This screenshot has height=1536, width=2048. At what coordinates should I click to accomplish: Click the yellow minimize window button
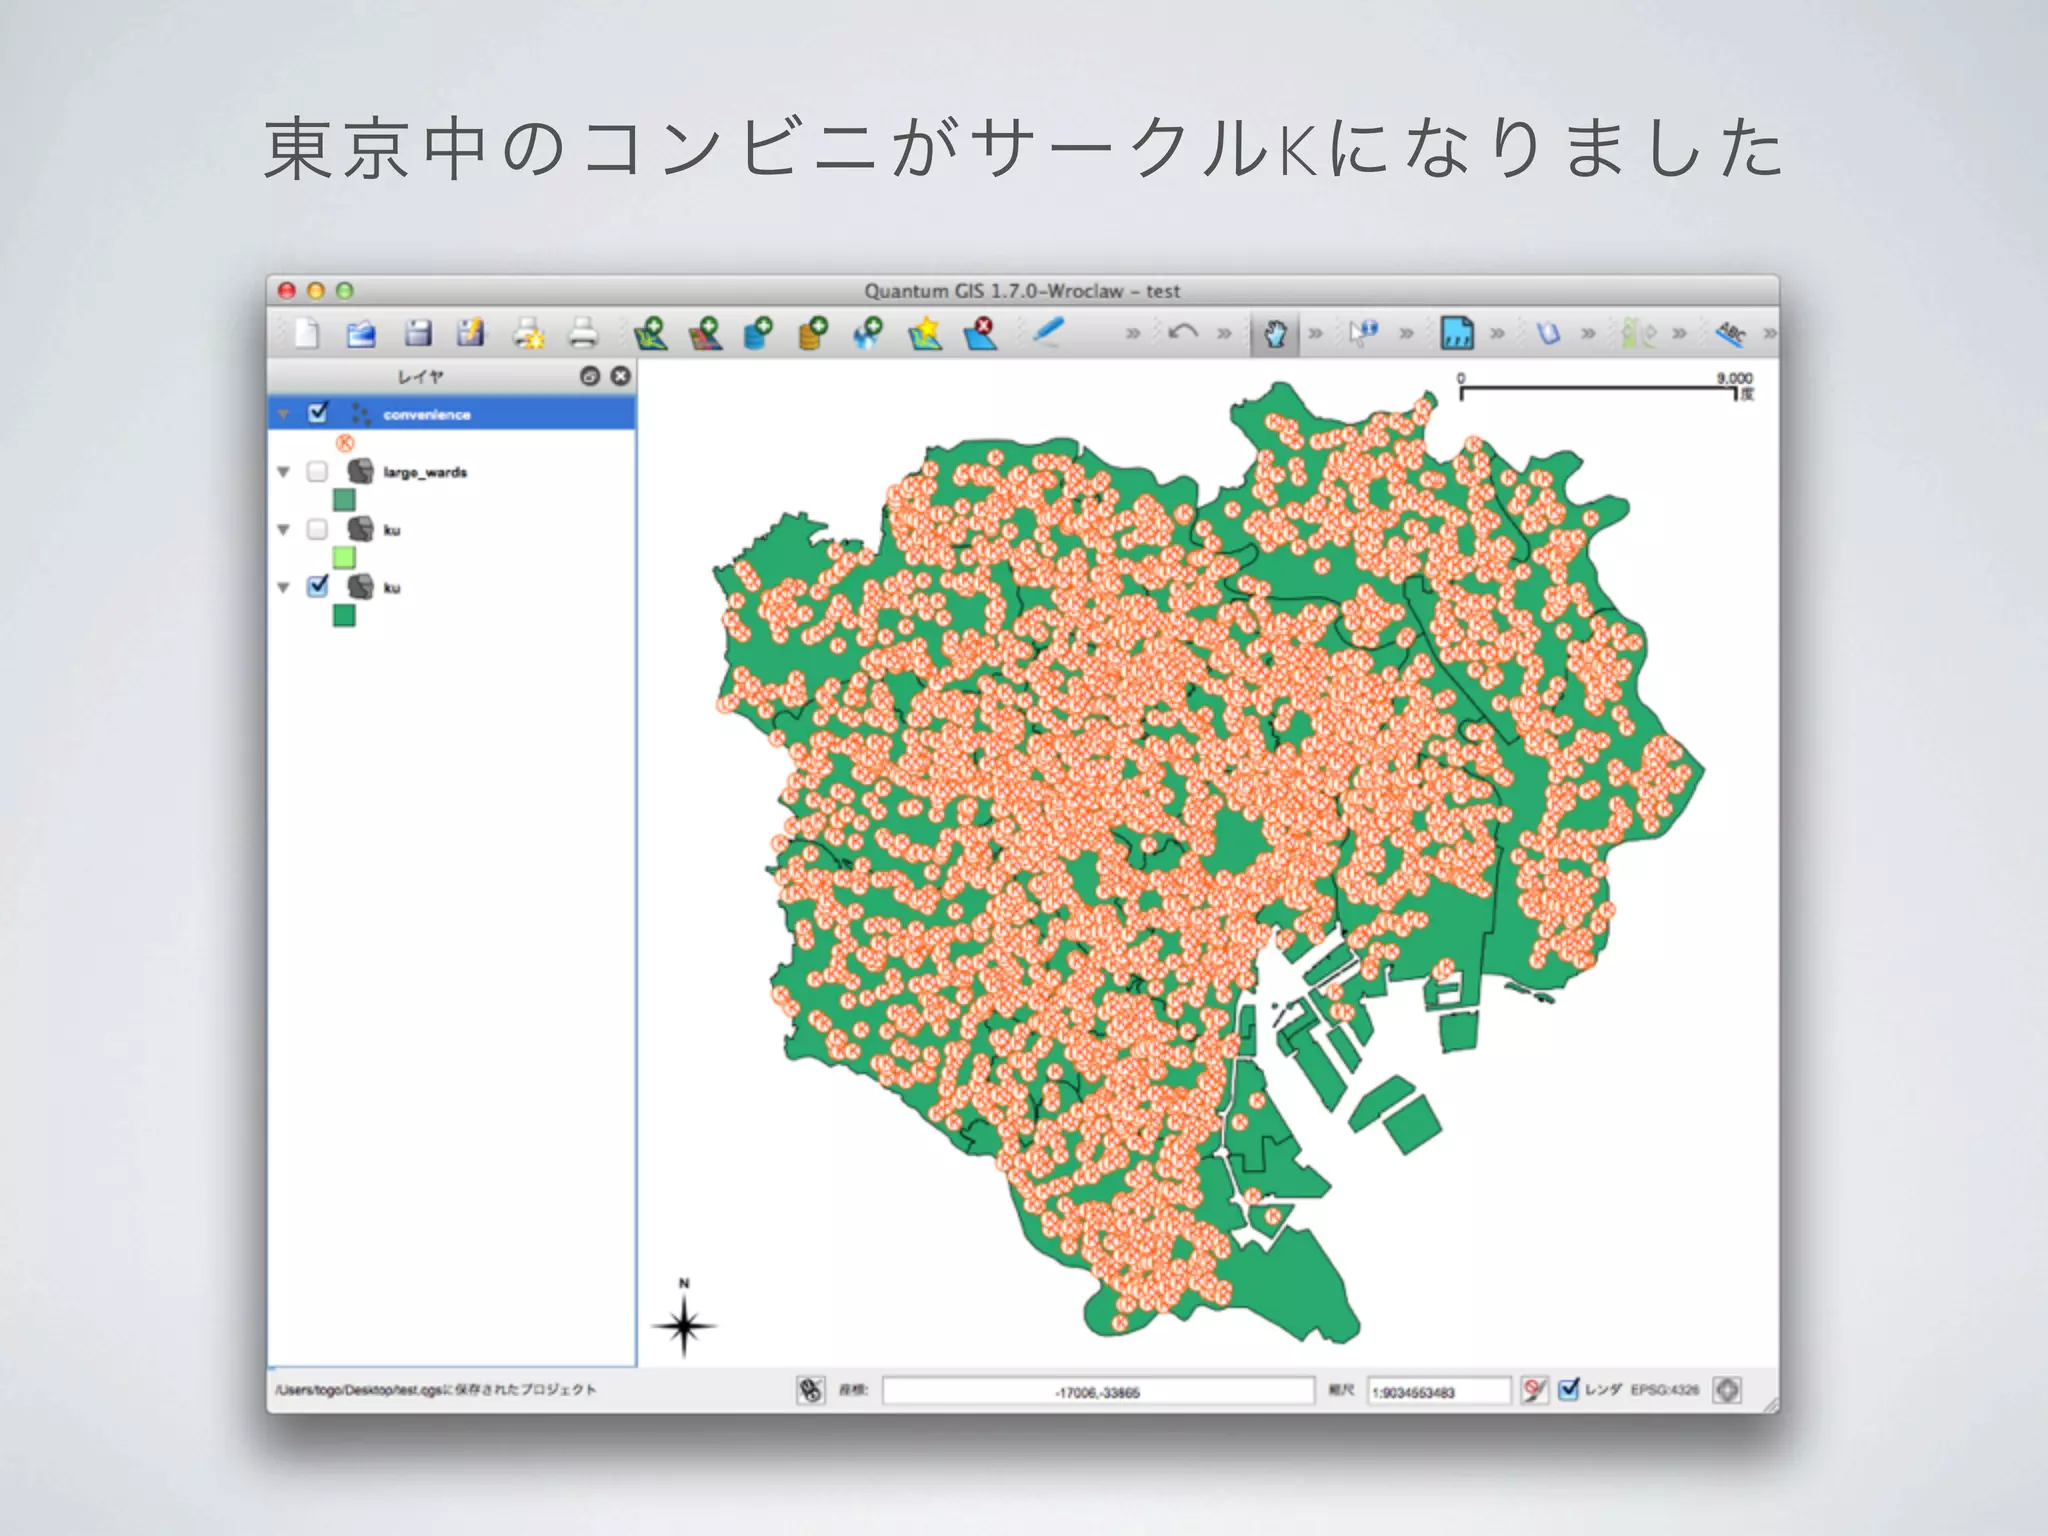[x=316, y=290]
